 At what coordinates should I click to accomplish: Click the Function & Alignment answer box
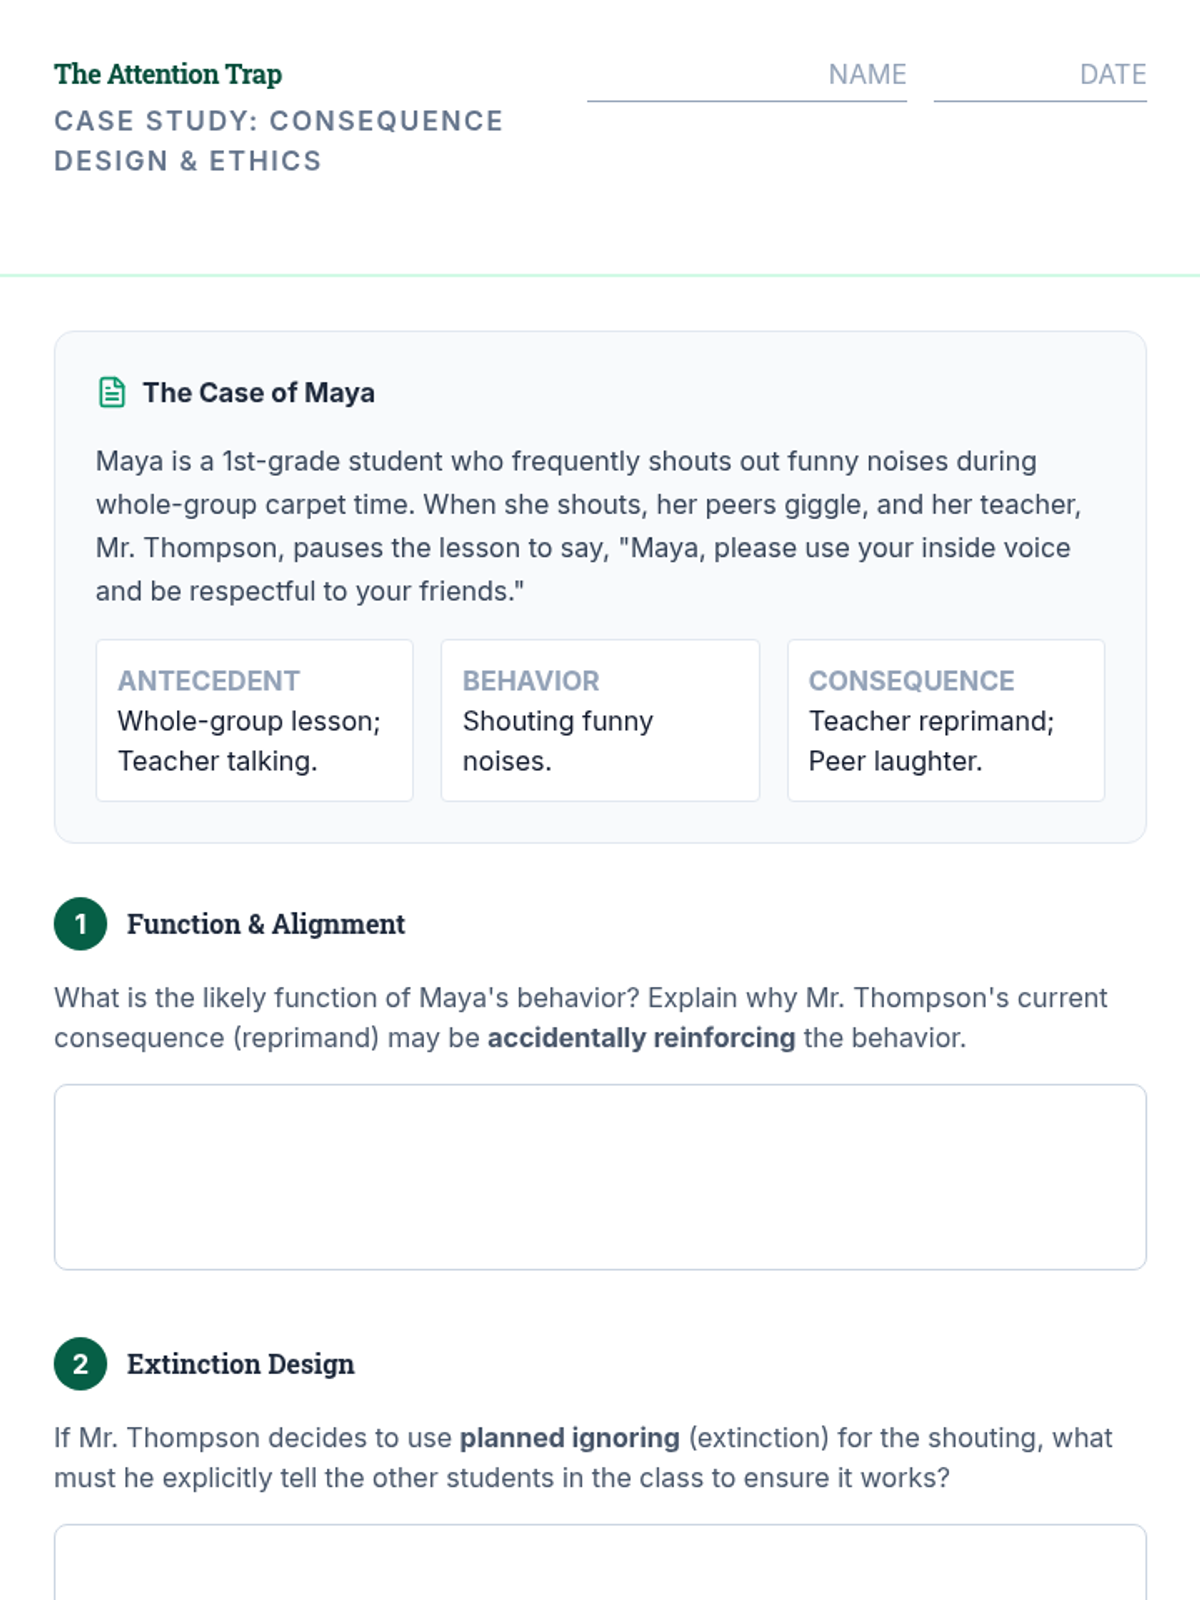click(600, 1177)
